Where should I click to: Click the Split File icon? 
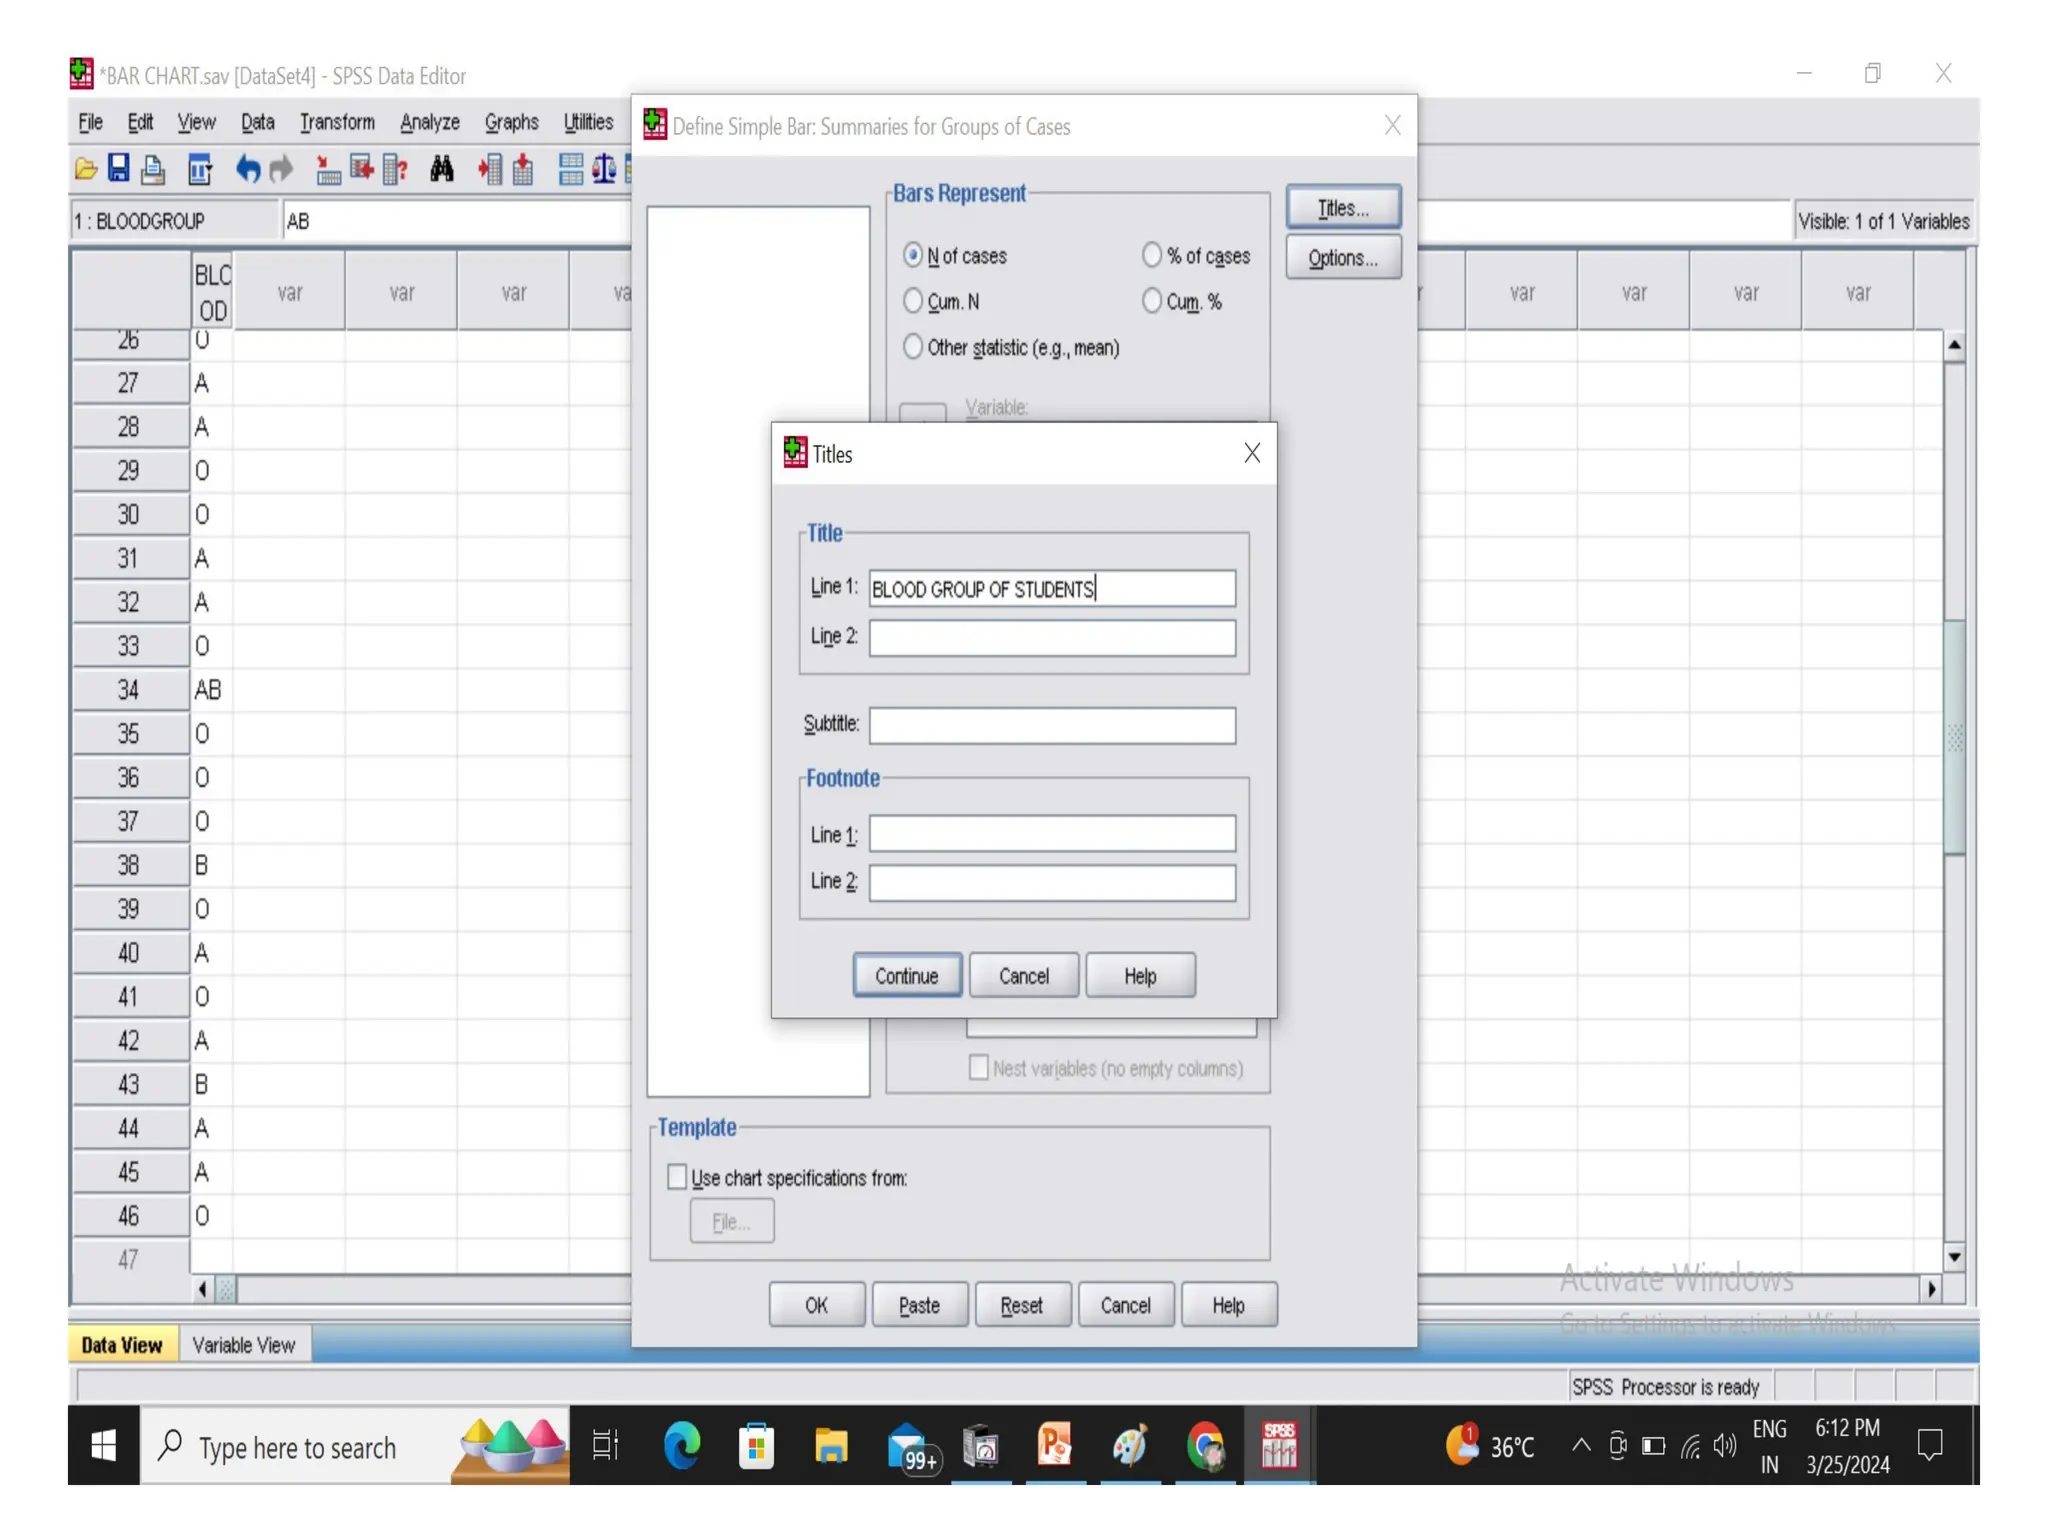click(x=571, y=169)
